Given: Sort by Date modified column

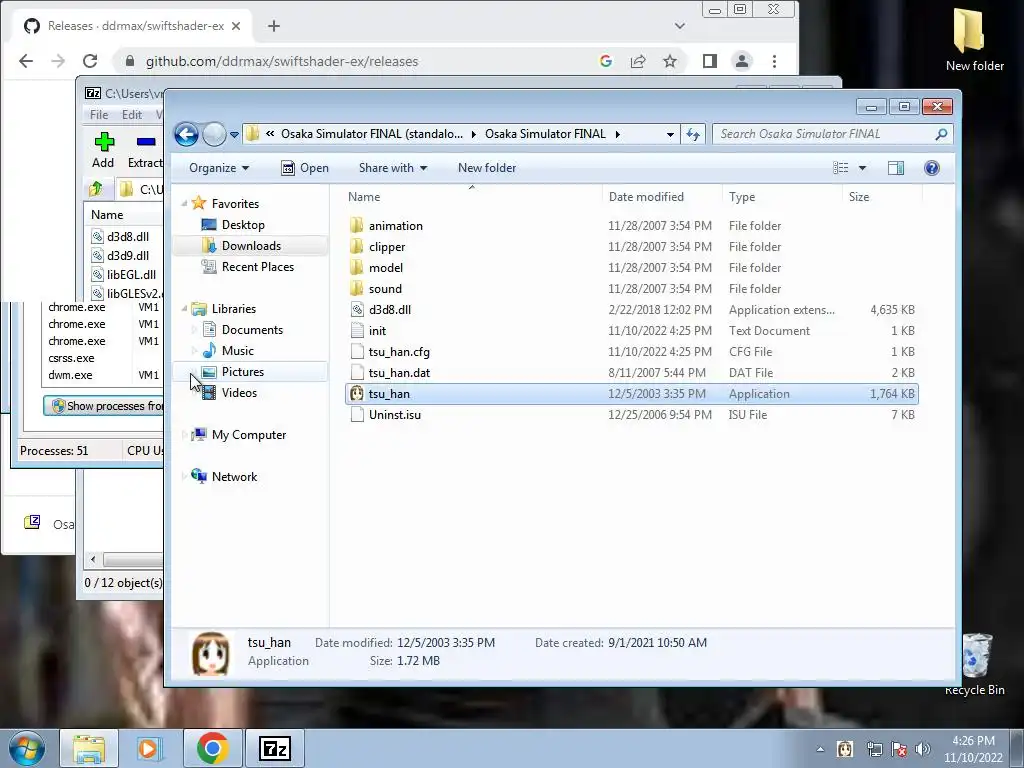Looking at the screenshot, I should point(646,197).
